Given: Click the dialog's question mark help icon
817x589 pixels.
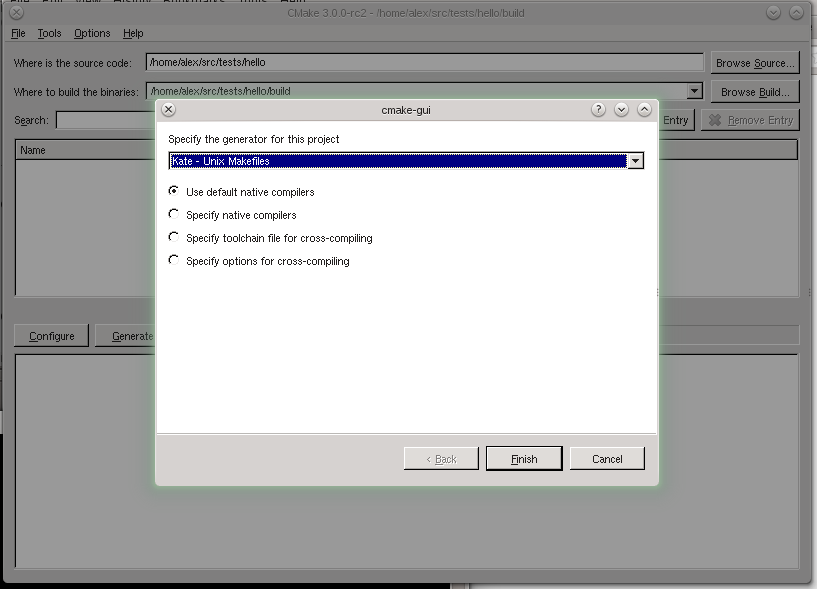Looking at the screenshot, I should (x=599, y=110).
